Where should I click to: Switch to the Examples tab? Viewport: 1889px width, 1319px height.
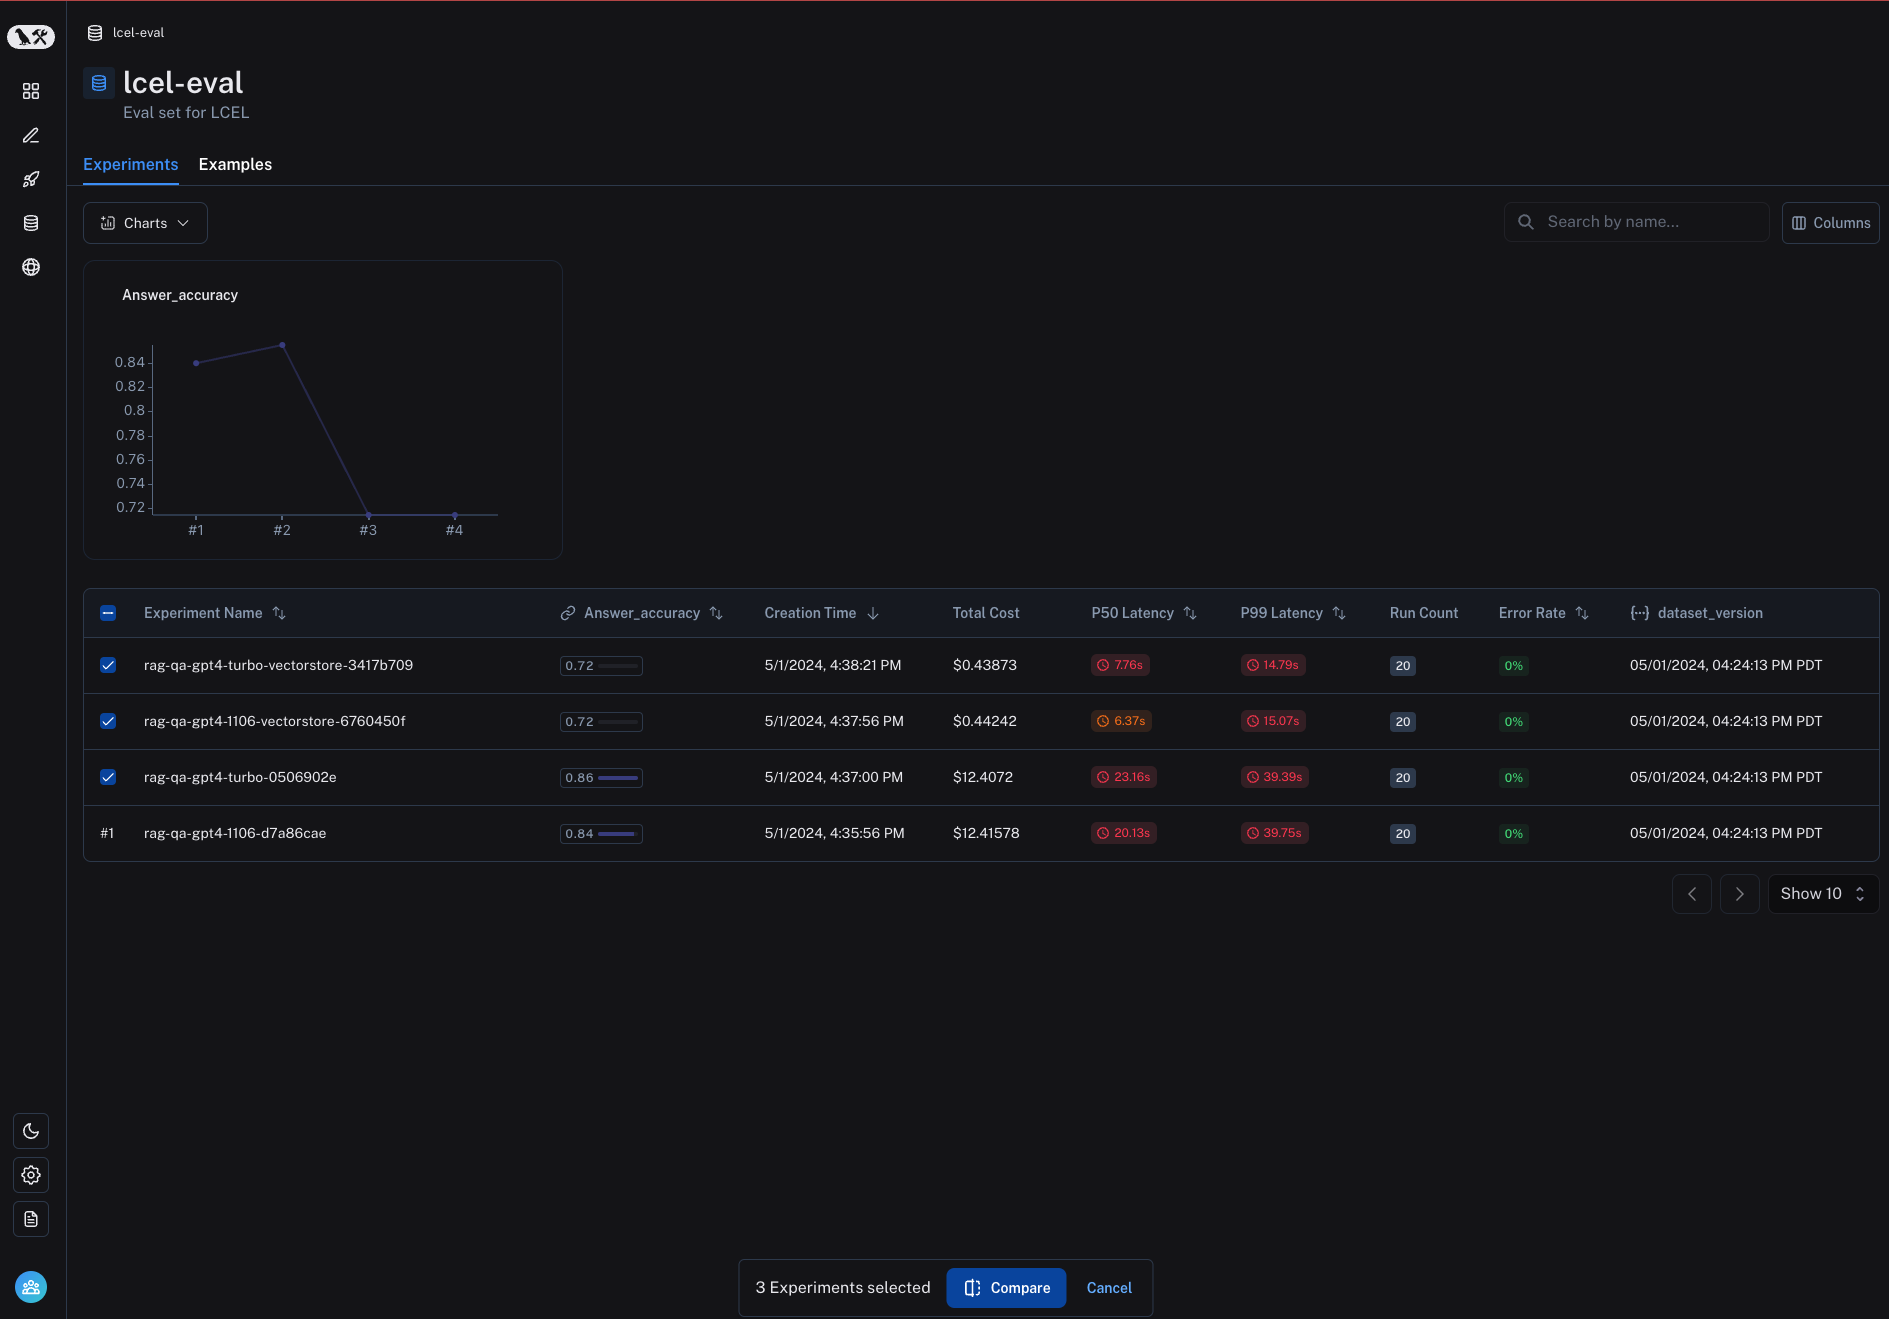(235, 164)
